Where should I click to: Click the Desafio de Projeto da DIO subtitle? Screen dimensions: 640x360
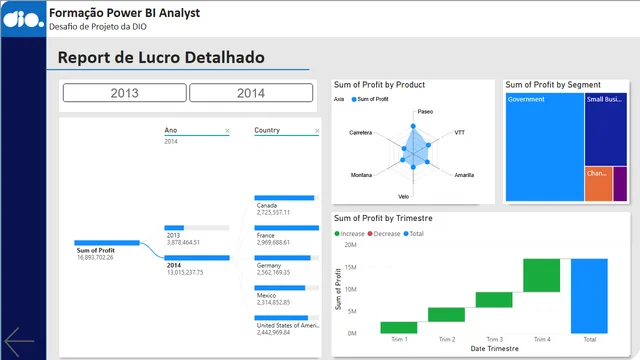point(98,27)
